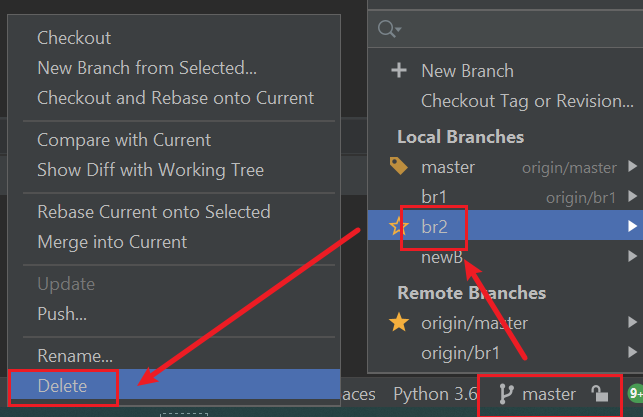Select Checkout and Rebase onto Current

tap(176, 98)
